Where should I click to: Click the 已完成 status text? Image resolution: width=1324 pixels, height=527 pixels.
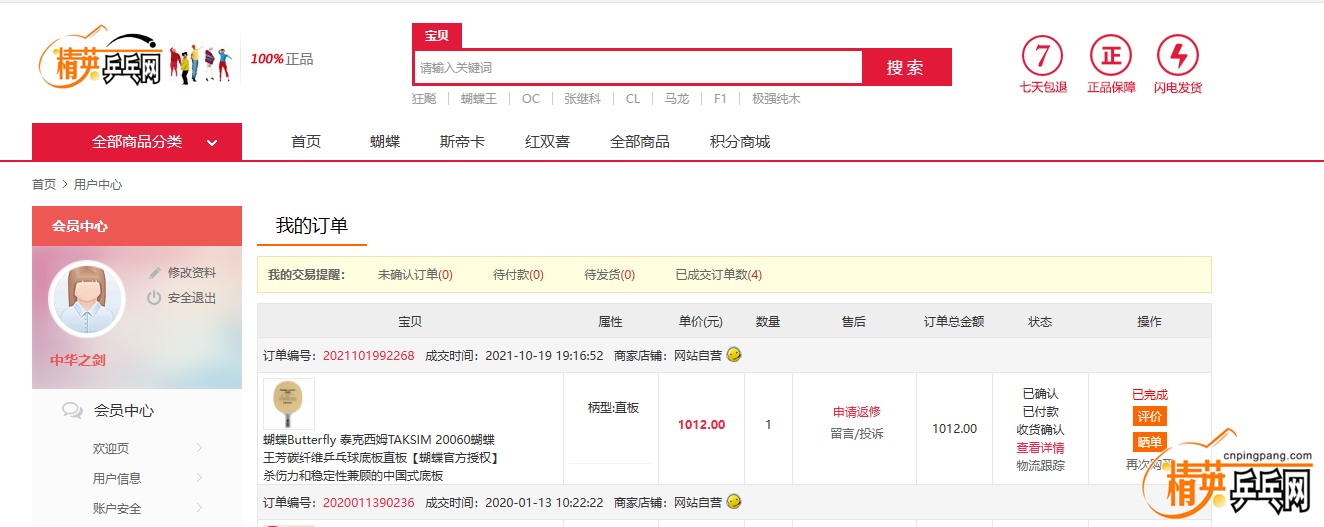1150,395
